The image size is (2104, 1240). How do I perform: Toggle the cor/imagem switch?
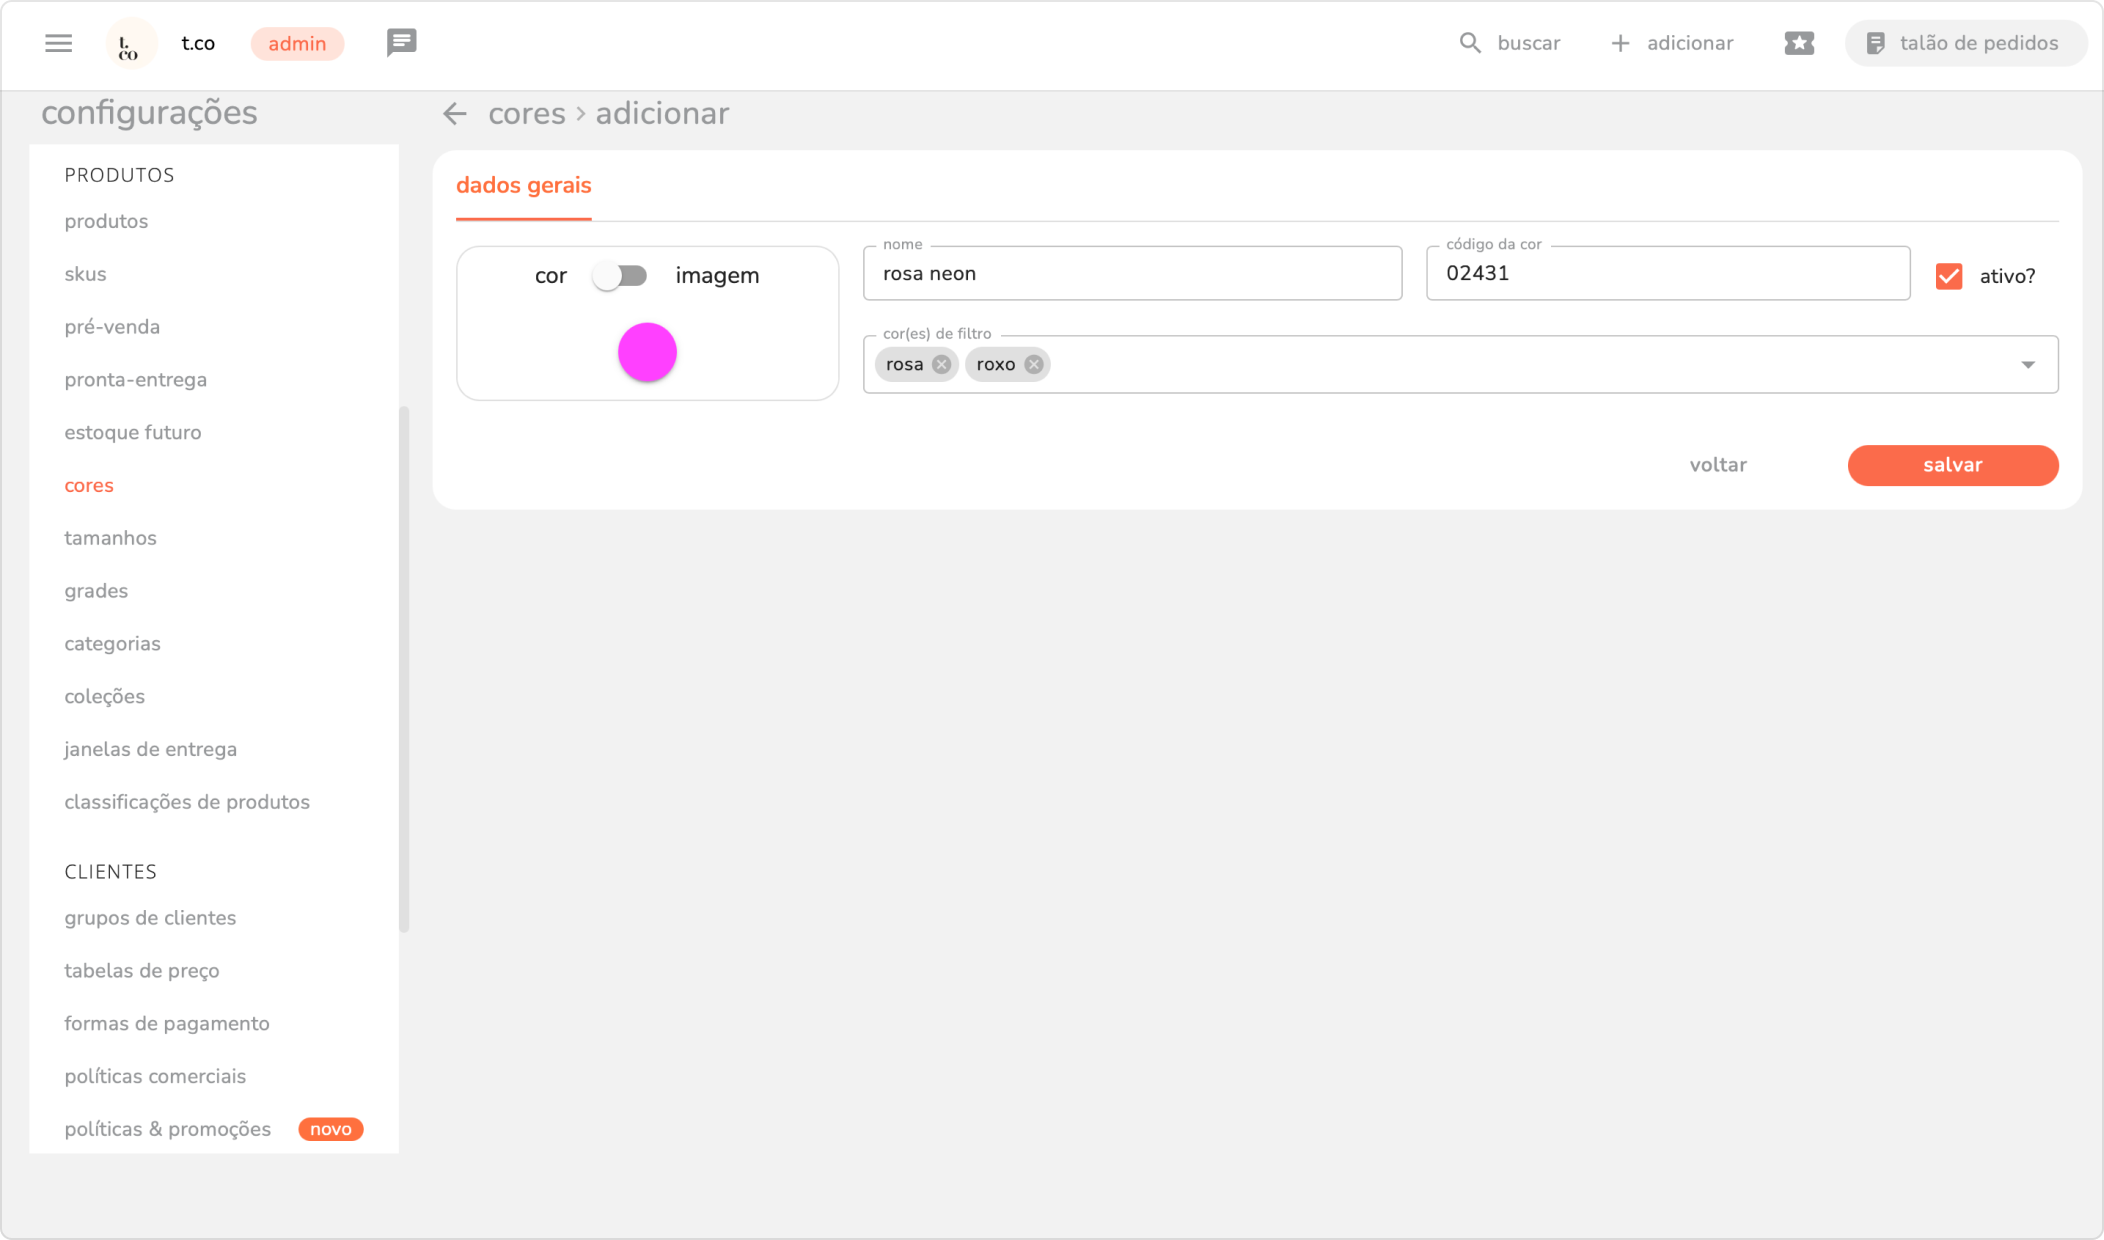click(620, 276)
